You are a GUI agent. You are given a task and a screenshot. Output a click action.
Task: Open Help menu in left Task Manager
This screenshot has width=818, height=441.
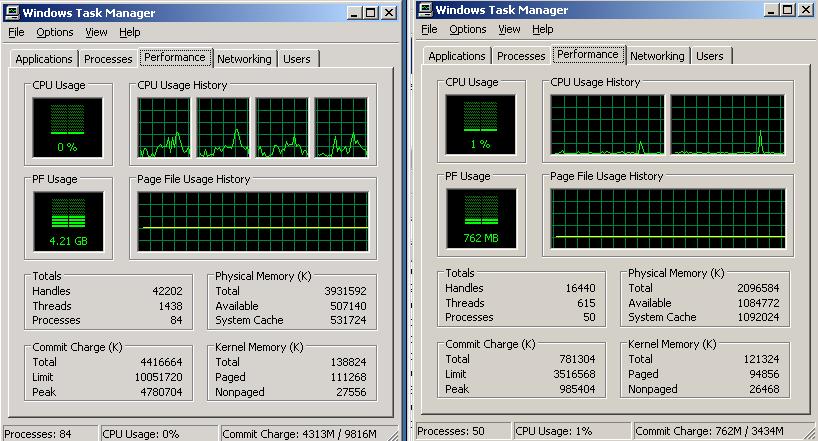click(129, 32)
